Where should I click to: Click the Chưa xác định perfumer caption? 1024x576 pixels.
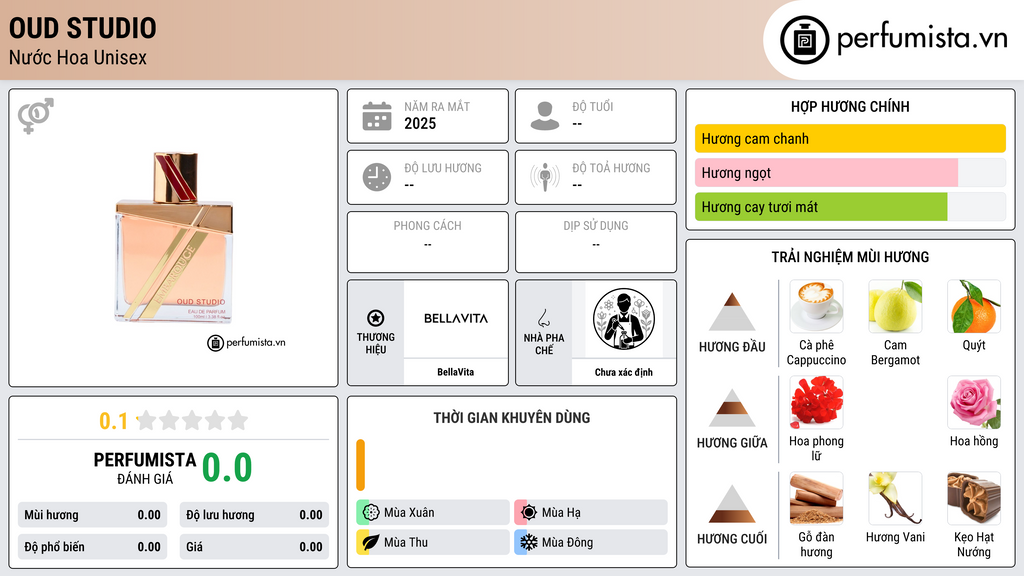pyautogui.click(x=624, y=372)
